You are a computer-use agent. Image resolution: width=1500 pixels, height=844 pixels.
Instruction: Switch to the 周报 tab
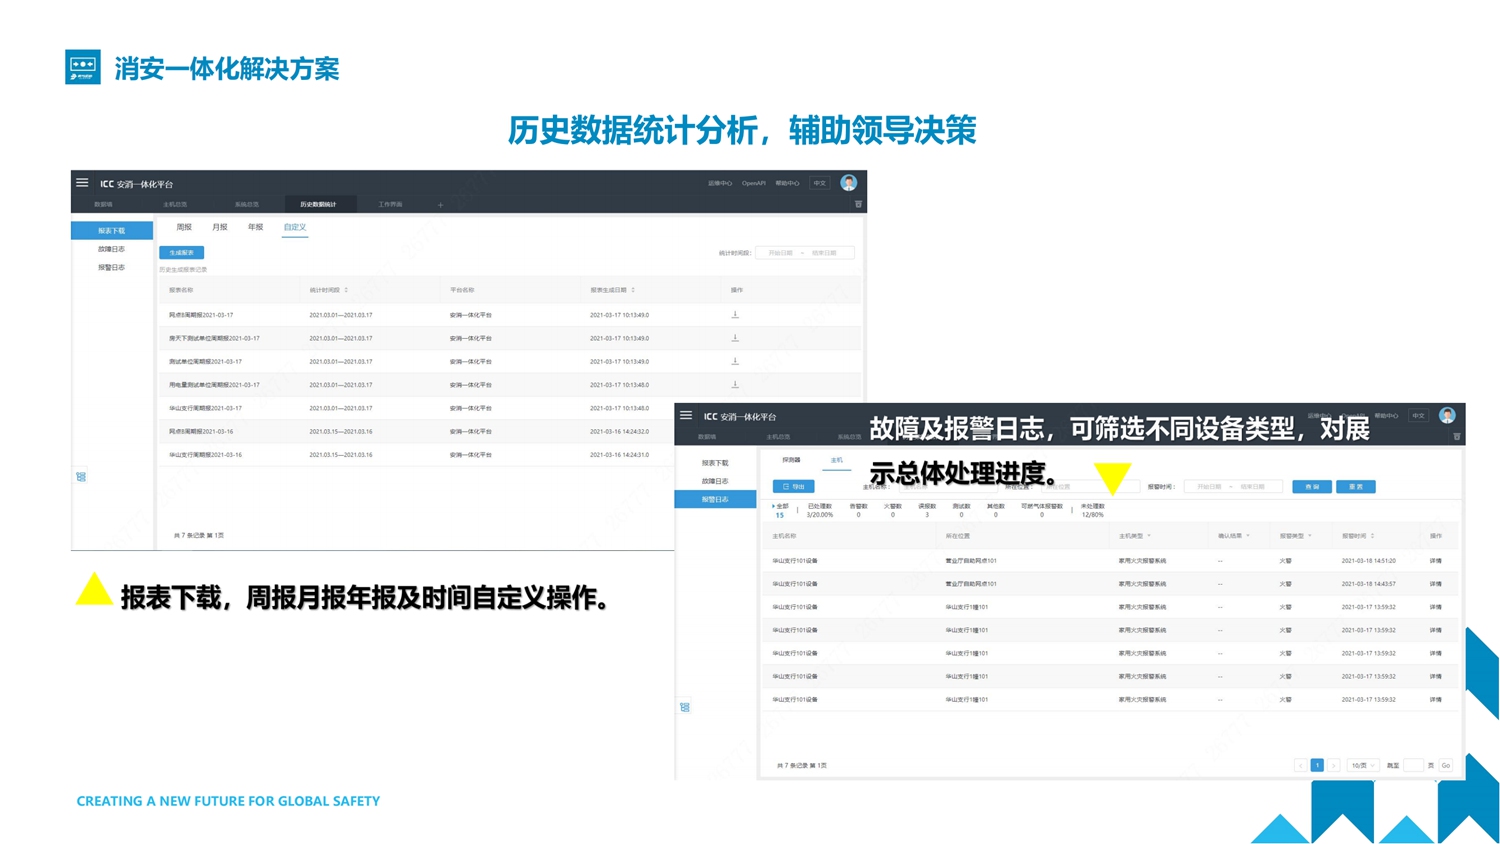click(x=184, y=227)
